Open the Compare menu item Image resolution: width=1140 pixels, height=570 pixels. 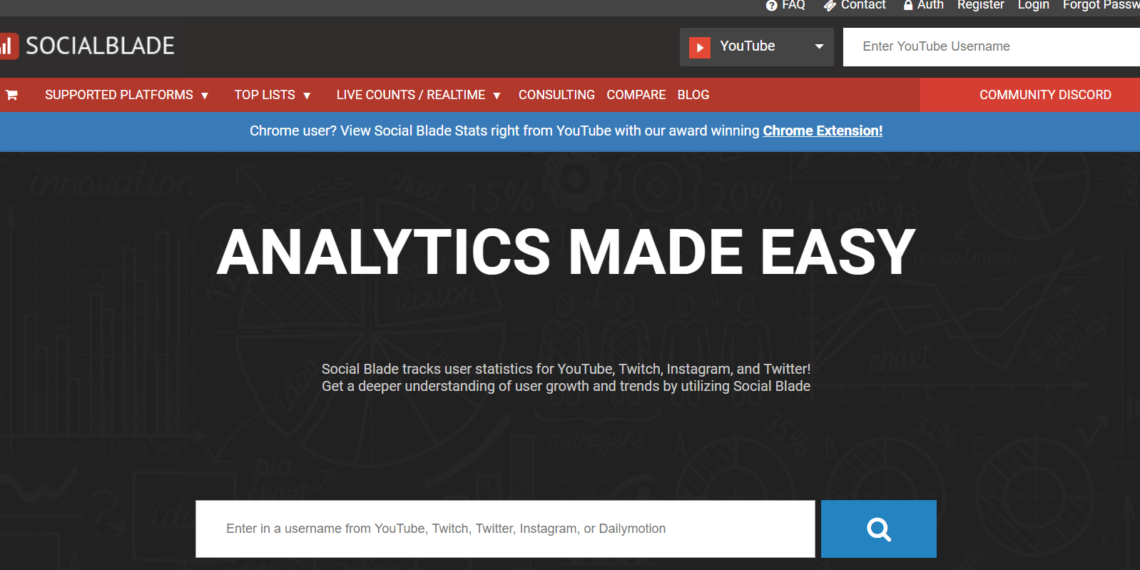click(636, 95)
